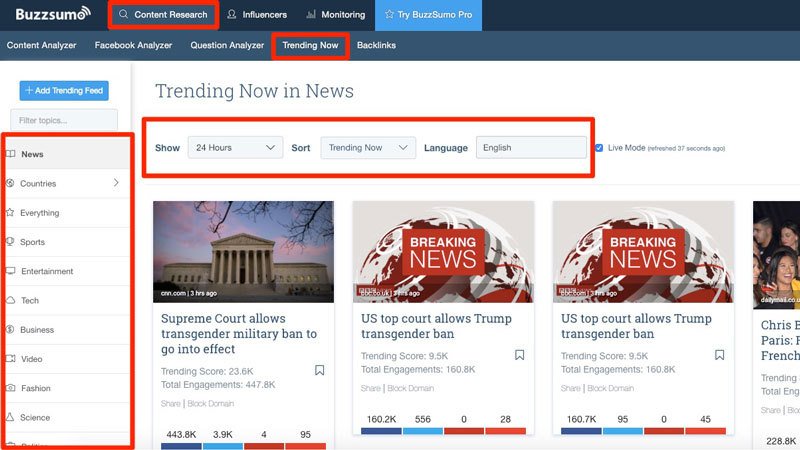Open the Content Research tab
The height and width of the screenshot is (450, 800).
(x=164, y=14)
